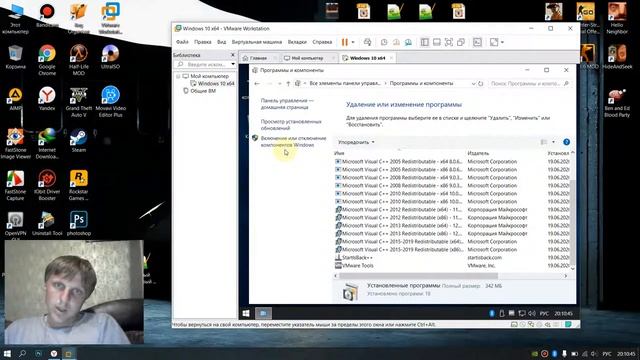
Task: Revert the VM to its previous snapshot
Action: [x=396, y=42]
